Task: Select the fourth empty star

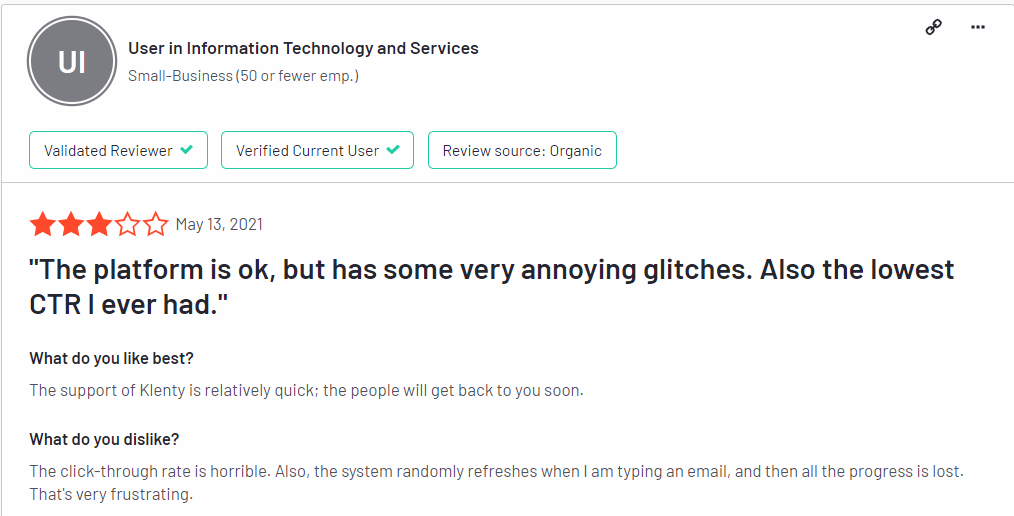Action: (127, 224)
